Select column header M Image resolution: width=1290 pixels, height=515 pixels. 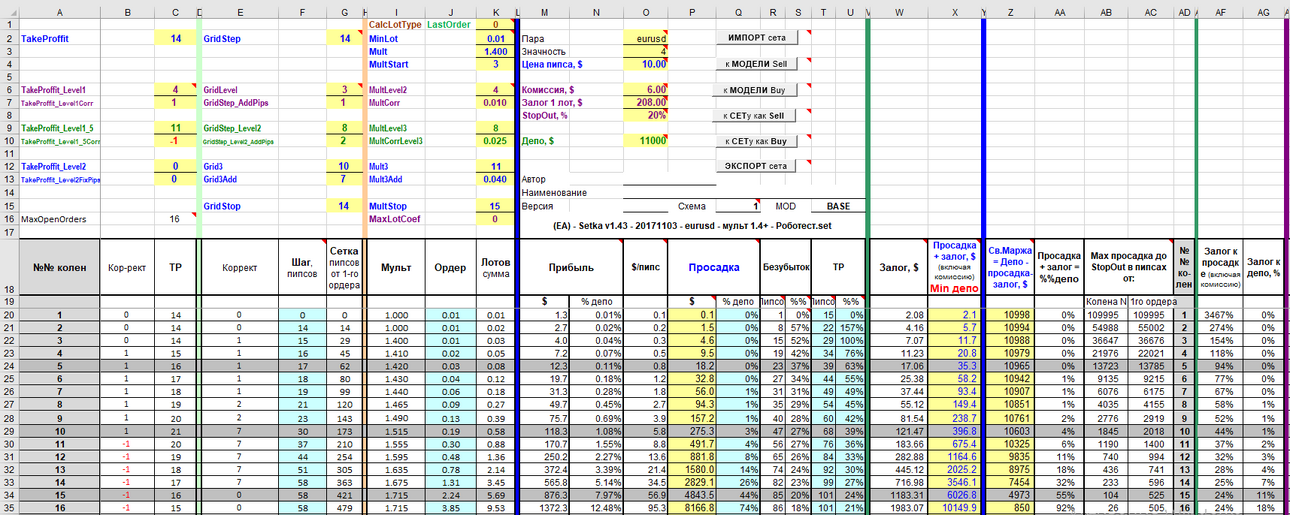(544, 11)
